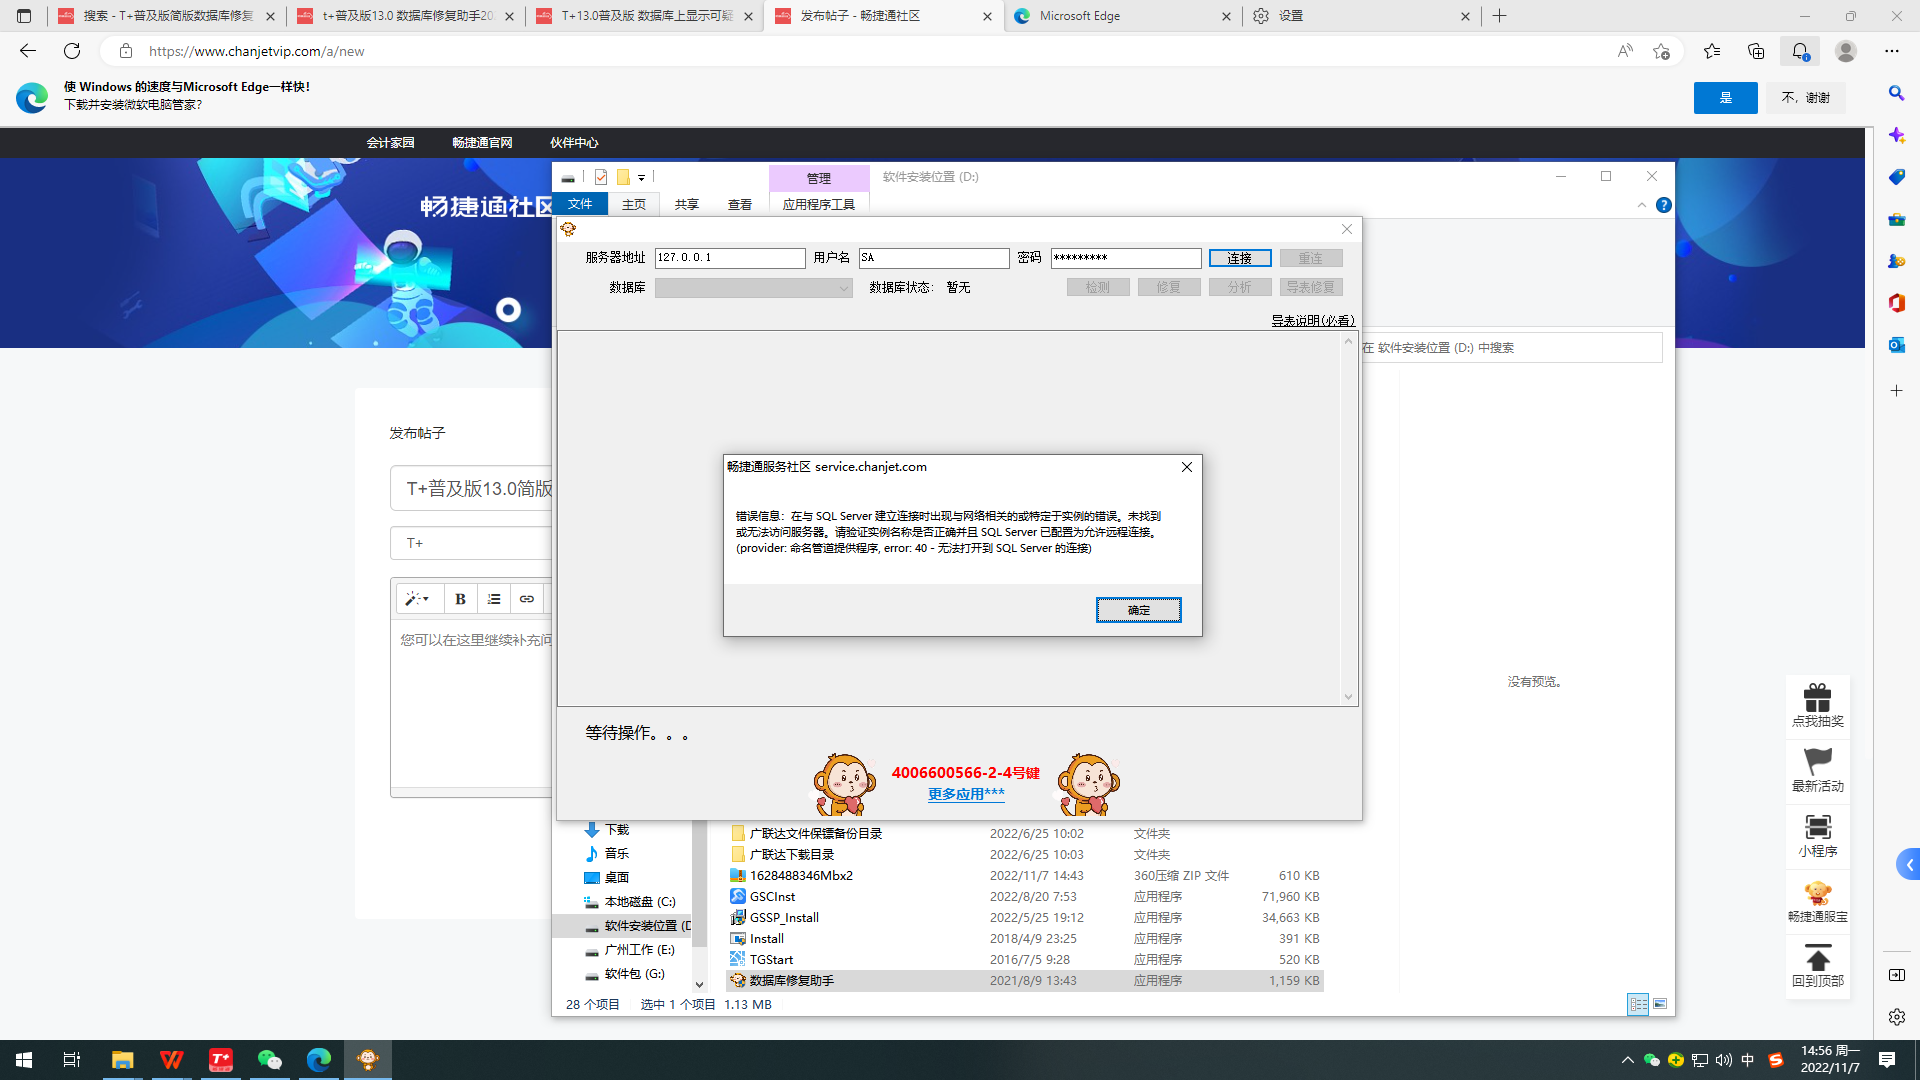Go back in Edge browser
1920x1080 pixels.
tap(28, 51)
